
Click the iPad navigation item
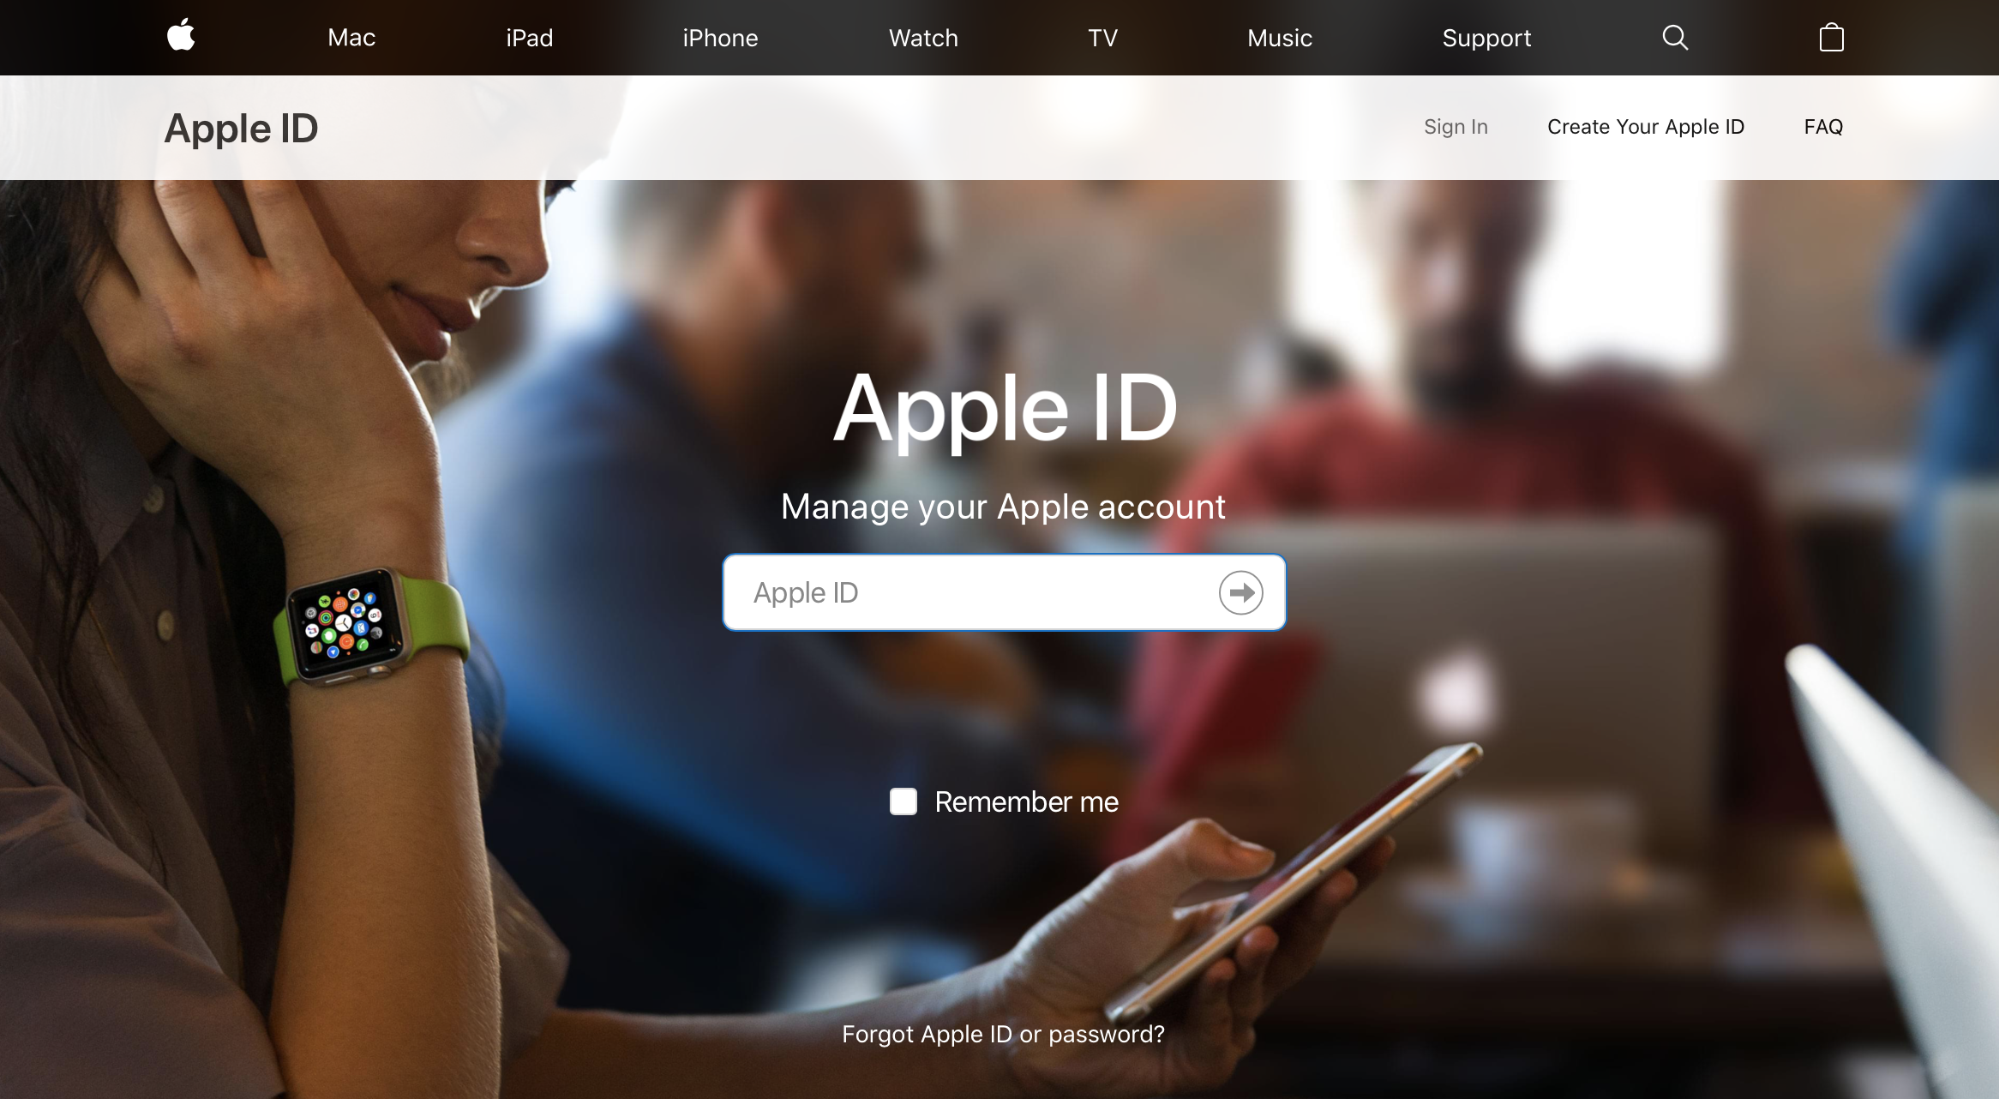tap(529, 37)
